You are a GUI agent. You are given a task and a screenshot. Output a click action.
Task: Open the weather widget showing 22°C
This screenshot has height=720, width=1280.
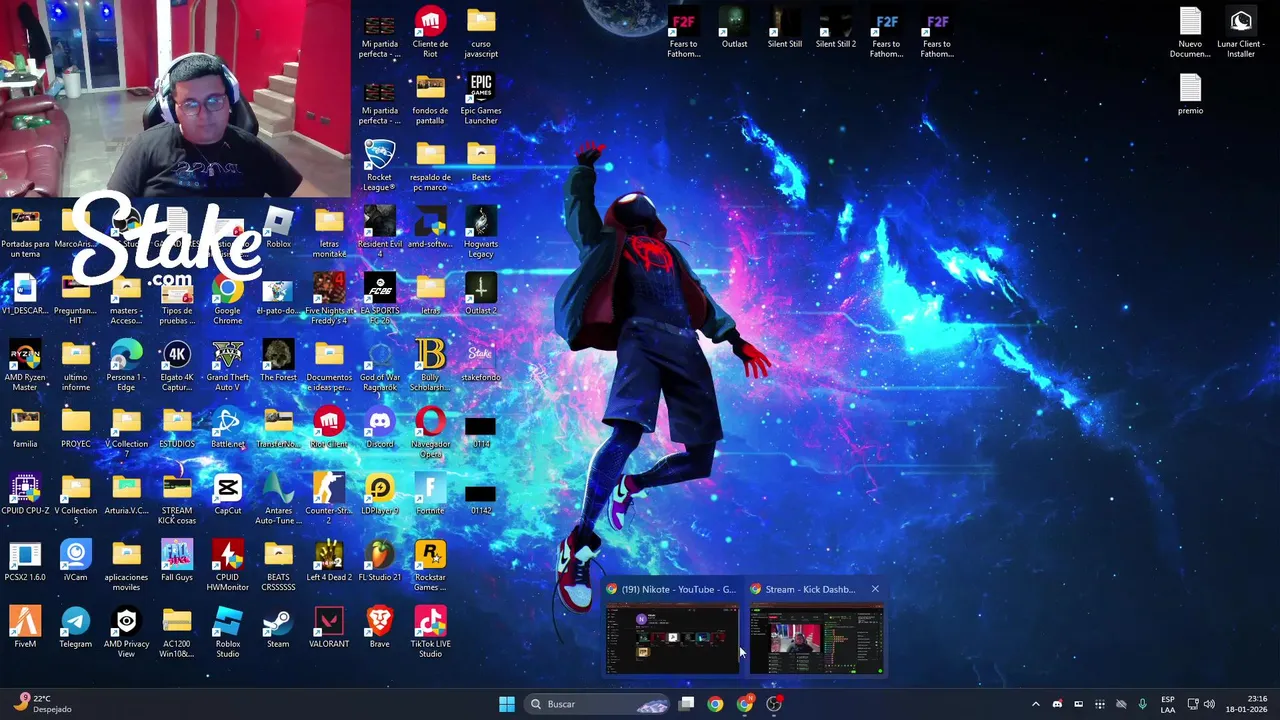point(42,704)
